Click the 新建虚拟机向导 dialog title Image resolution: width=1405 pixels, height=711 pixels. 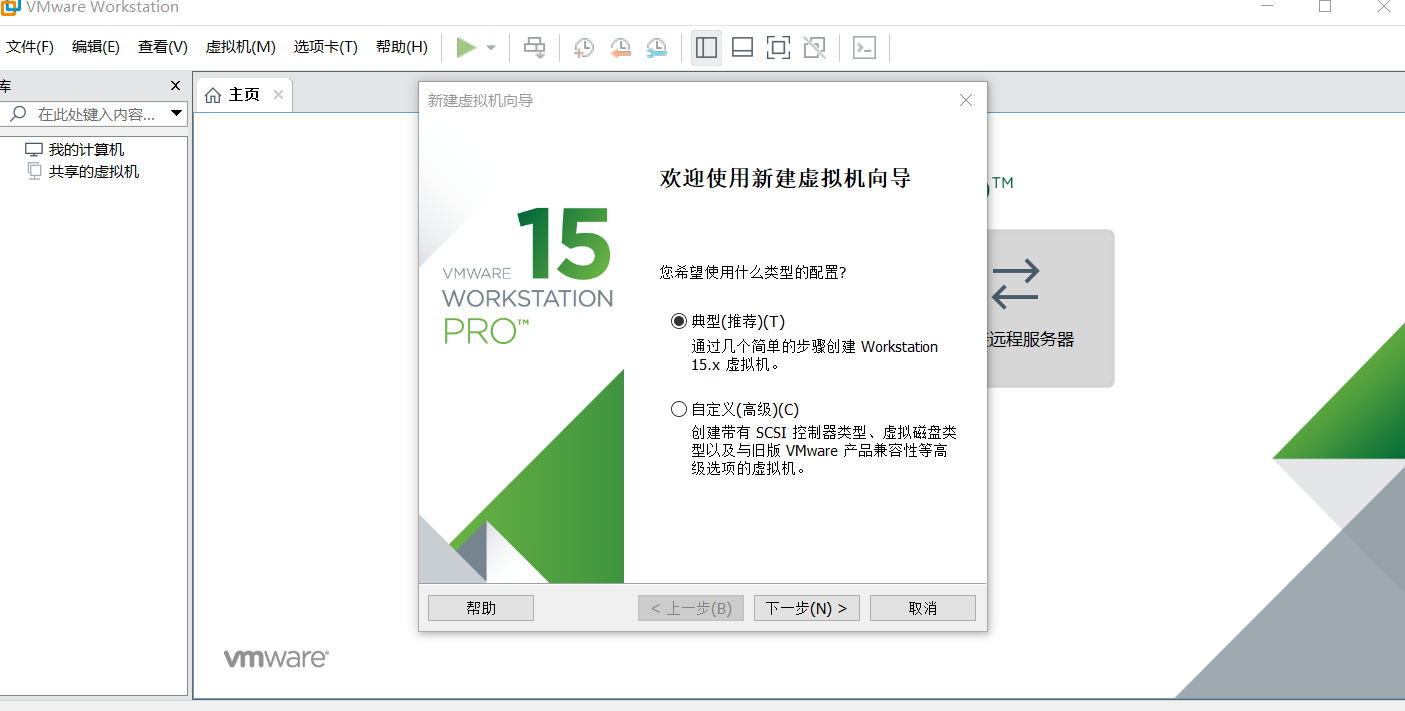click(480, 101)
